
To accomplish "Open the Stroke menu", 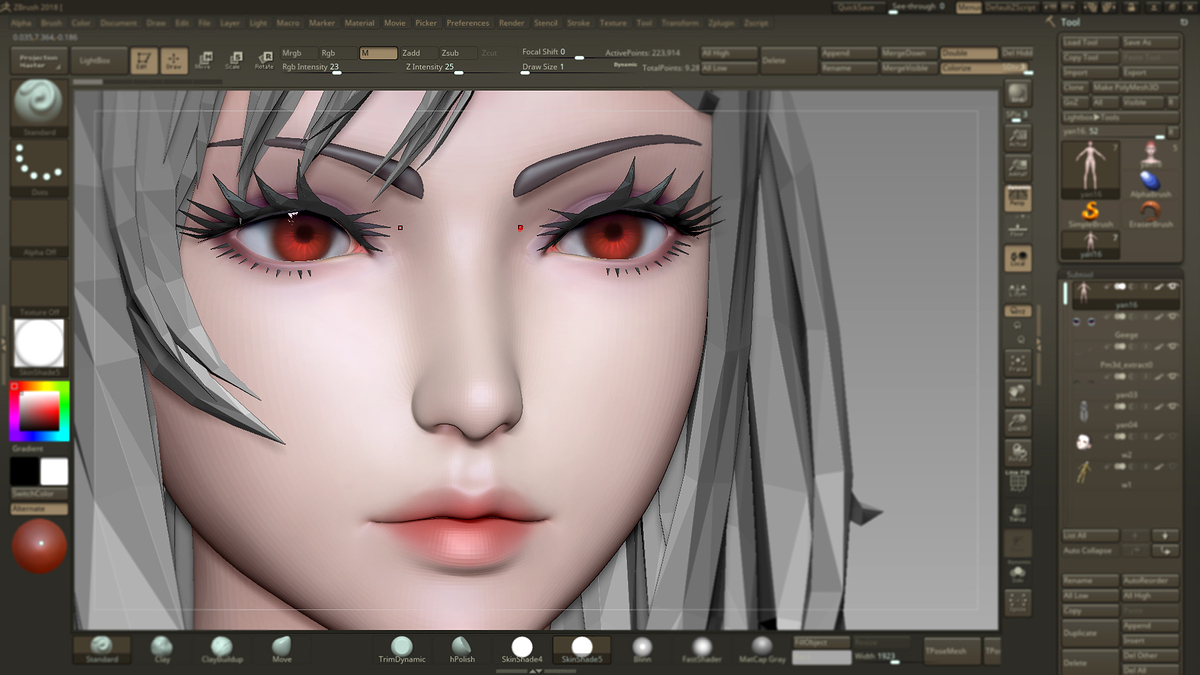I will [x=578, y=22].
